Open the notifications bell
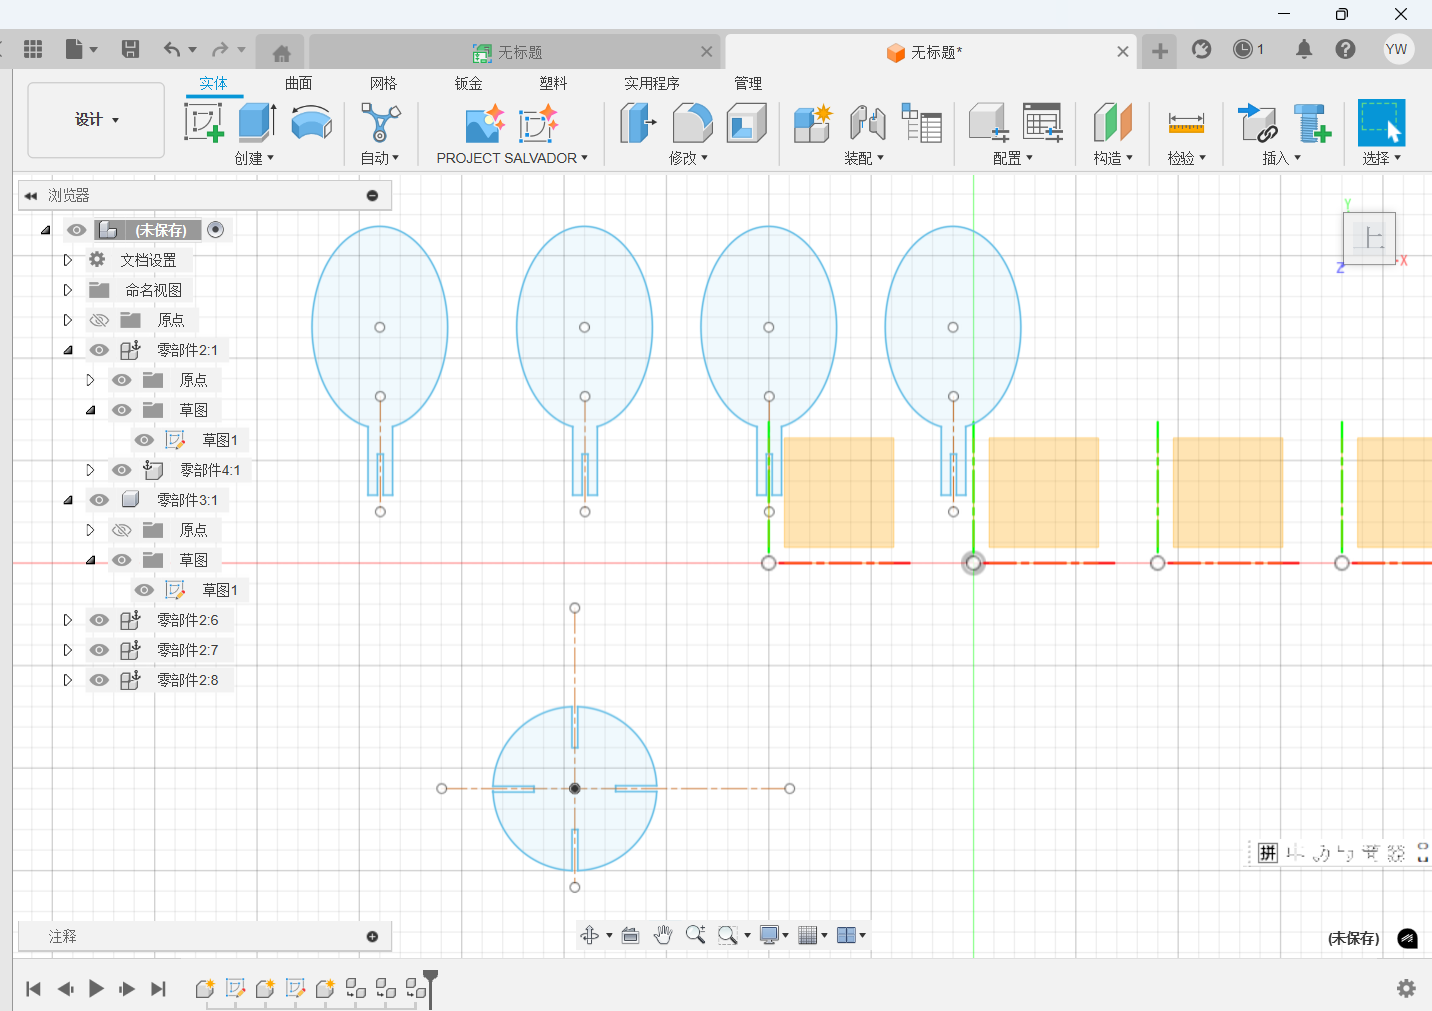 coord(1304,49)
